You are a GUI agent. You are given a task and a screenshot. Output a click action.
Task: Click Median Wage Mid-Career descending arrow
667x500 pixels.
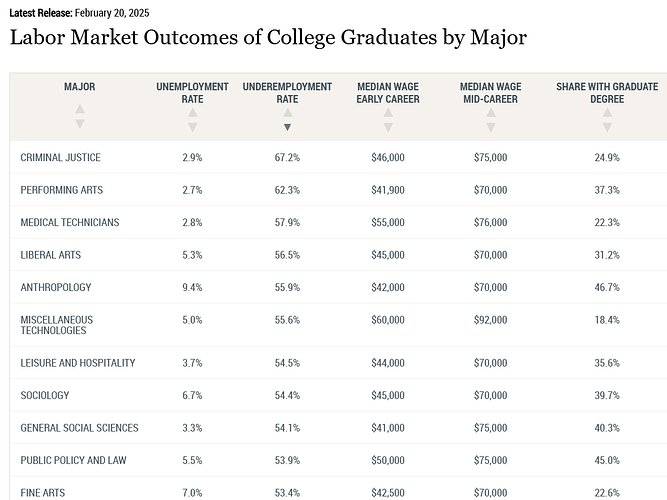click(490, 127)
